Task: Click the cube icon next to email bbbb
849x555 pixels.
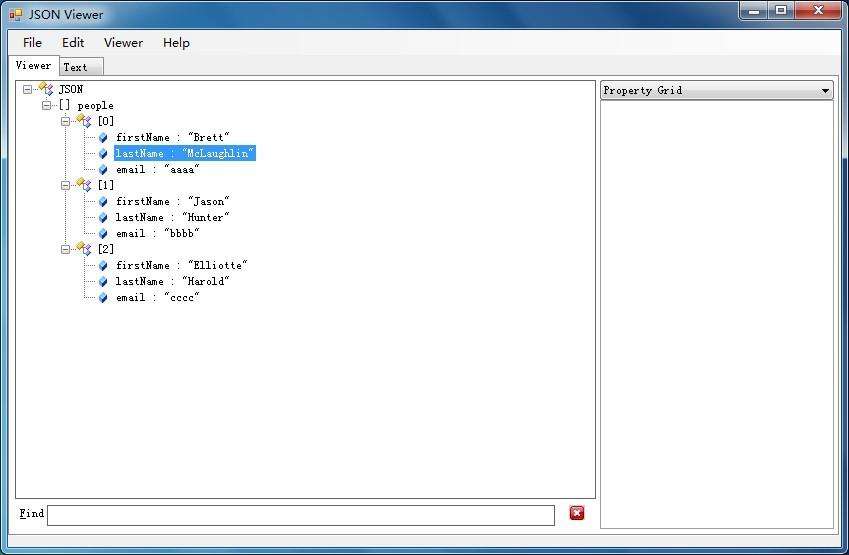Action: [103, 233]
